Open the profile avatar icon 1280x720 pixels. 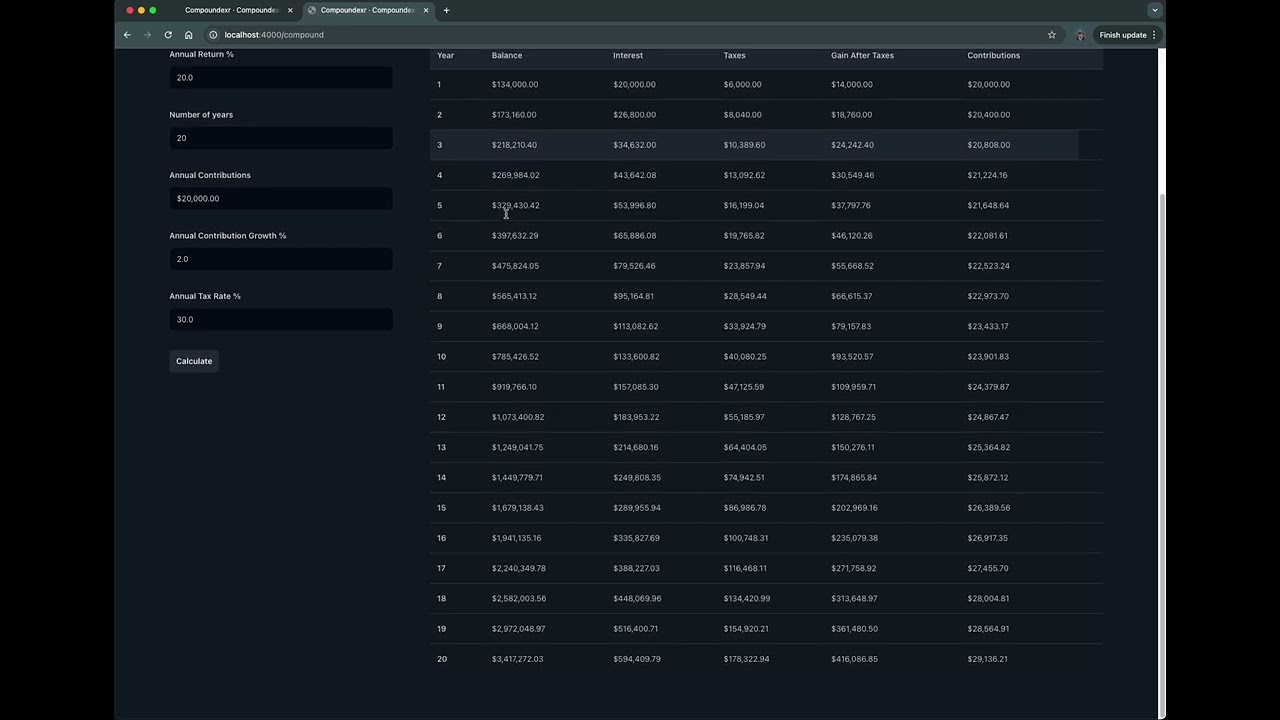[1080, 35]
